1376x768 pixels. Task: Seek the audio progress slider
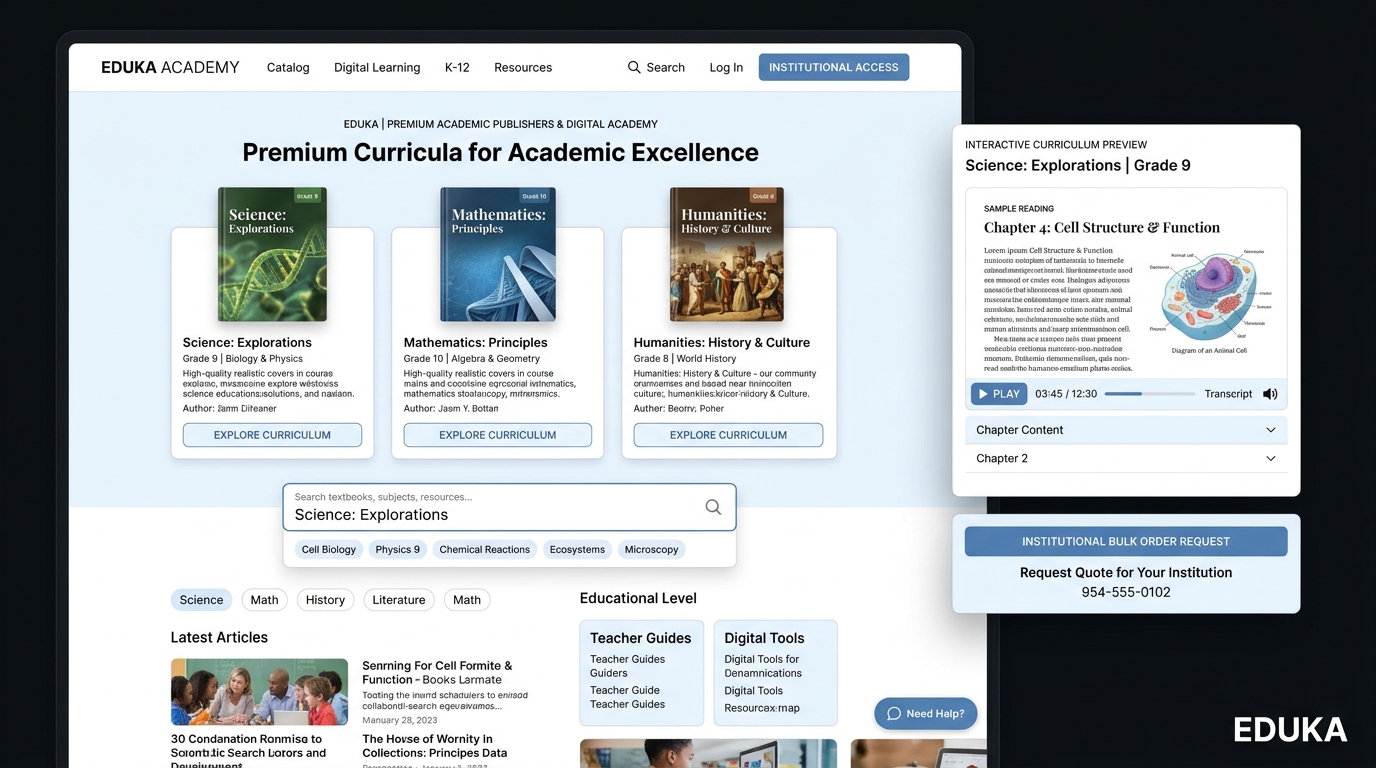tap(1150, 394)
